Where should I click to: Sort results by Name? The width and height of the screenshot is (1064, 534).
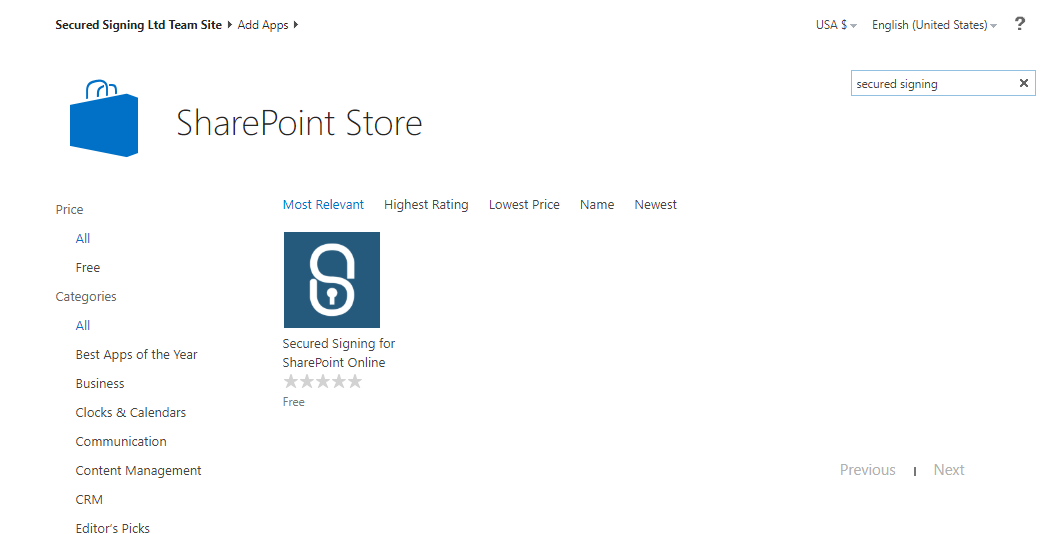click(597, 205)
